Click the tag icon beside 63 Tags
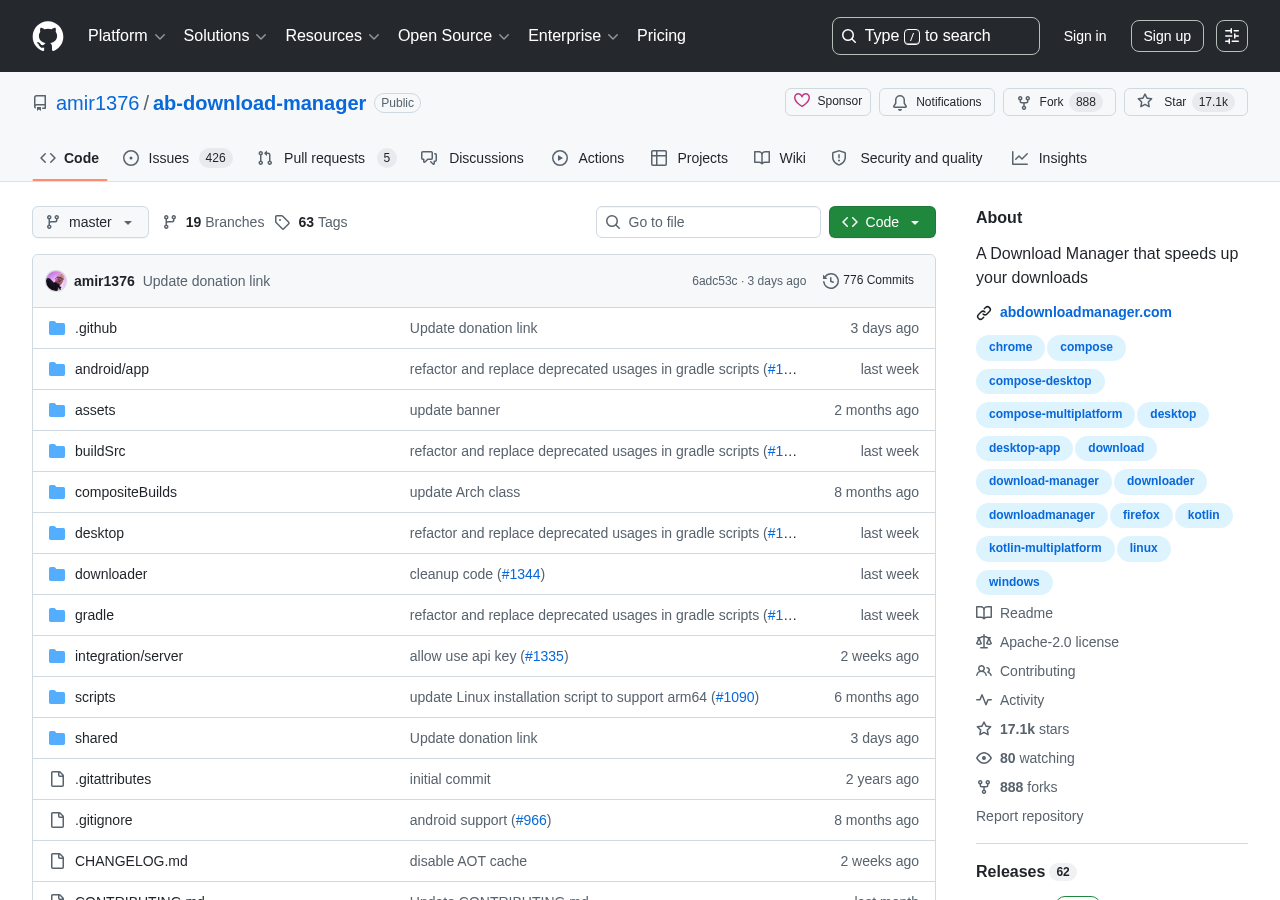This screenshot has width=1280, height=900. 282,222
